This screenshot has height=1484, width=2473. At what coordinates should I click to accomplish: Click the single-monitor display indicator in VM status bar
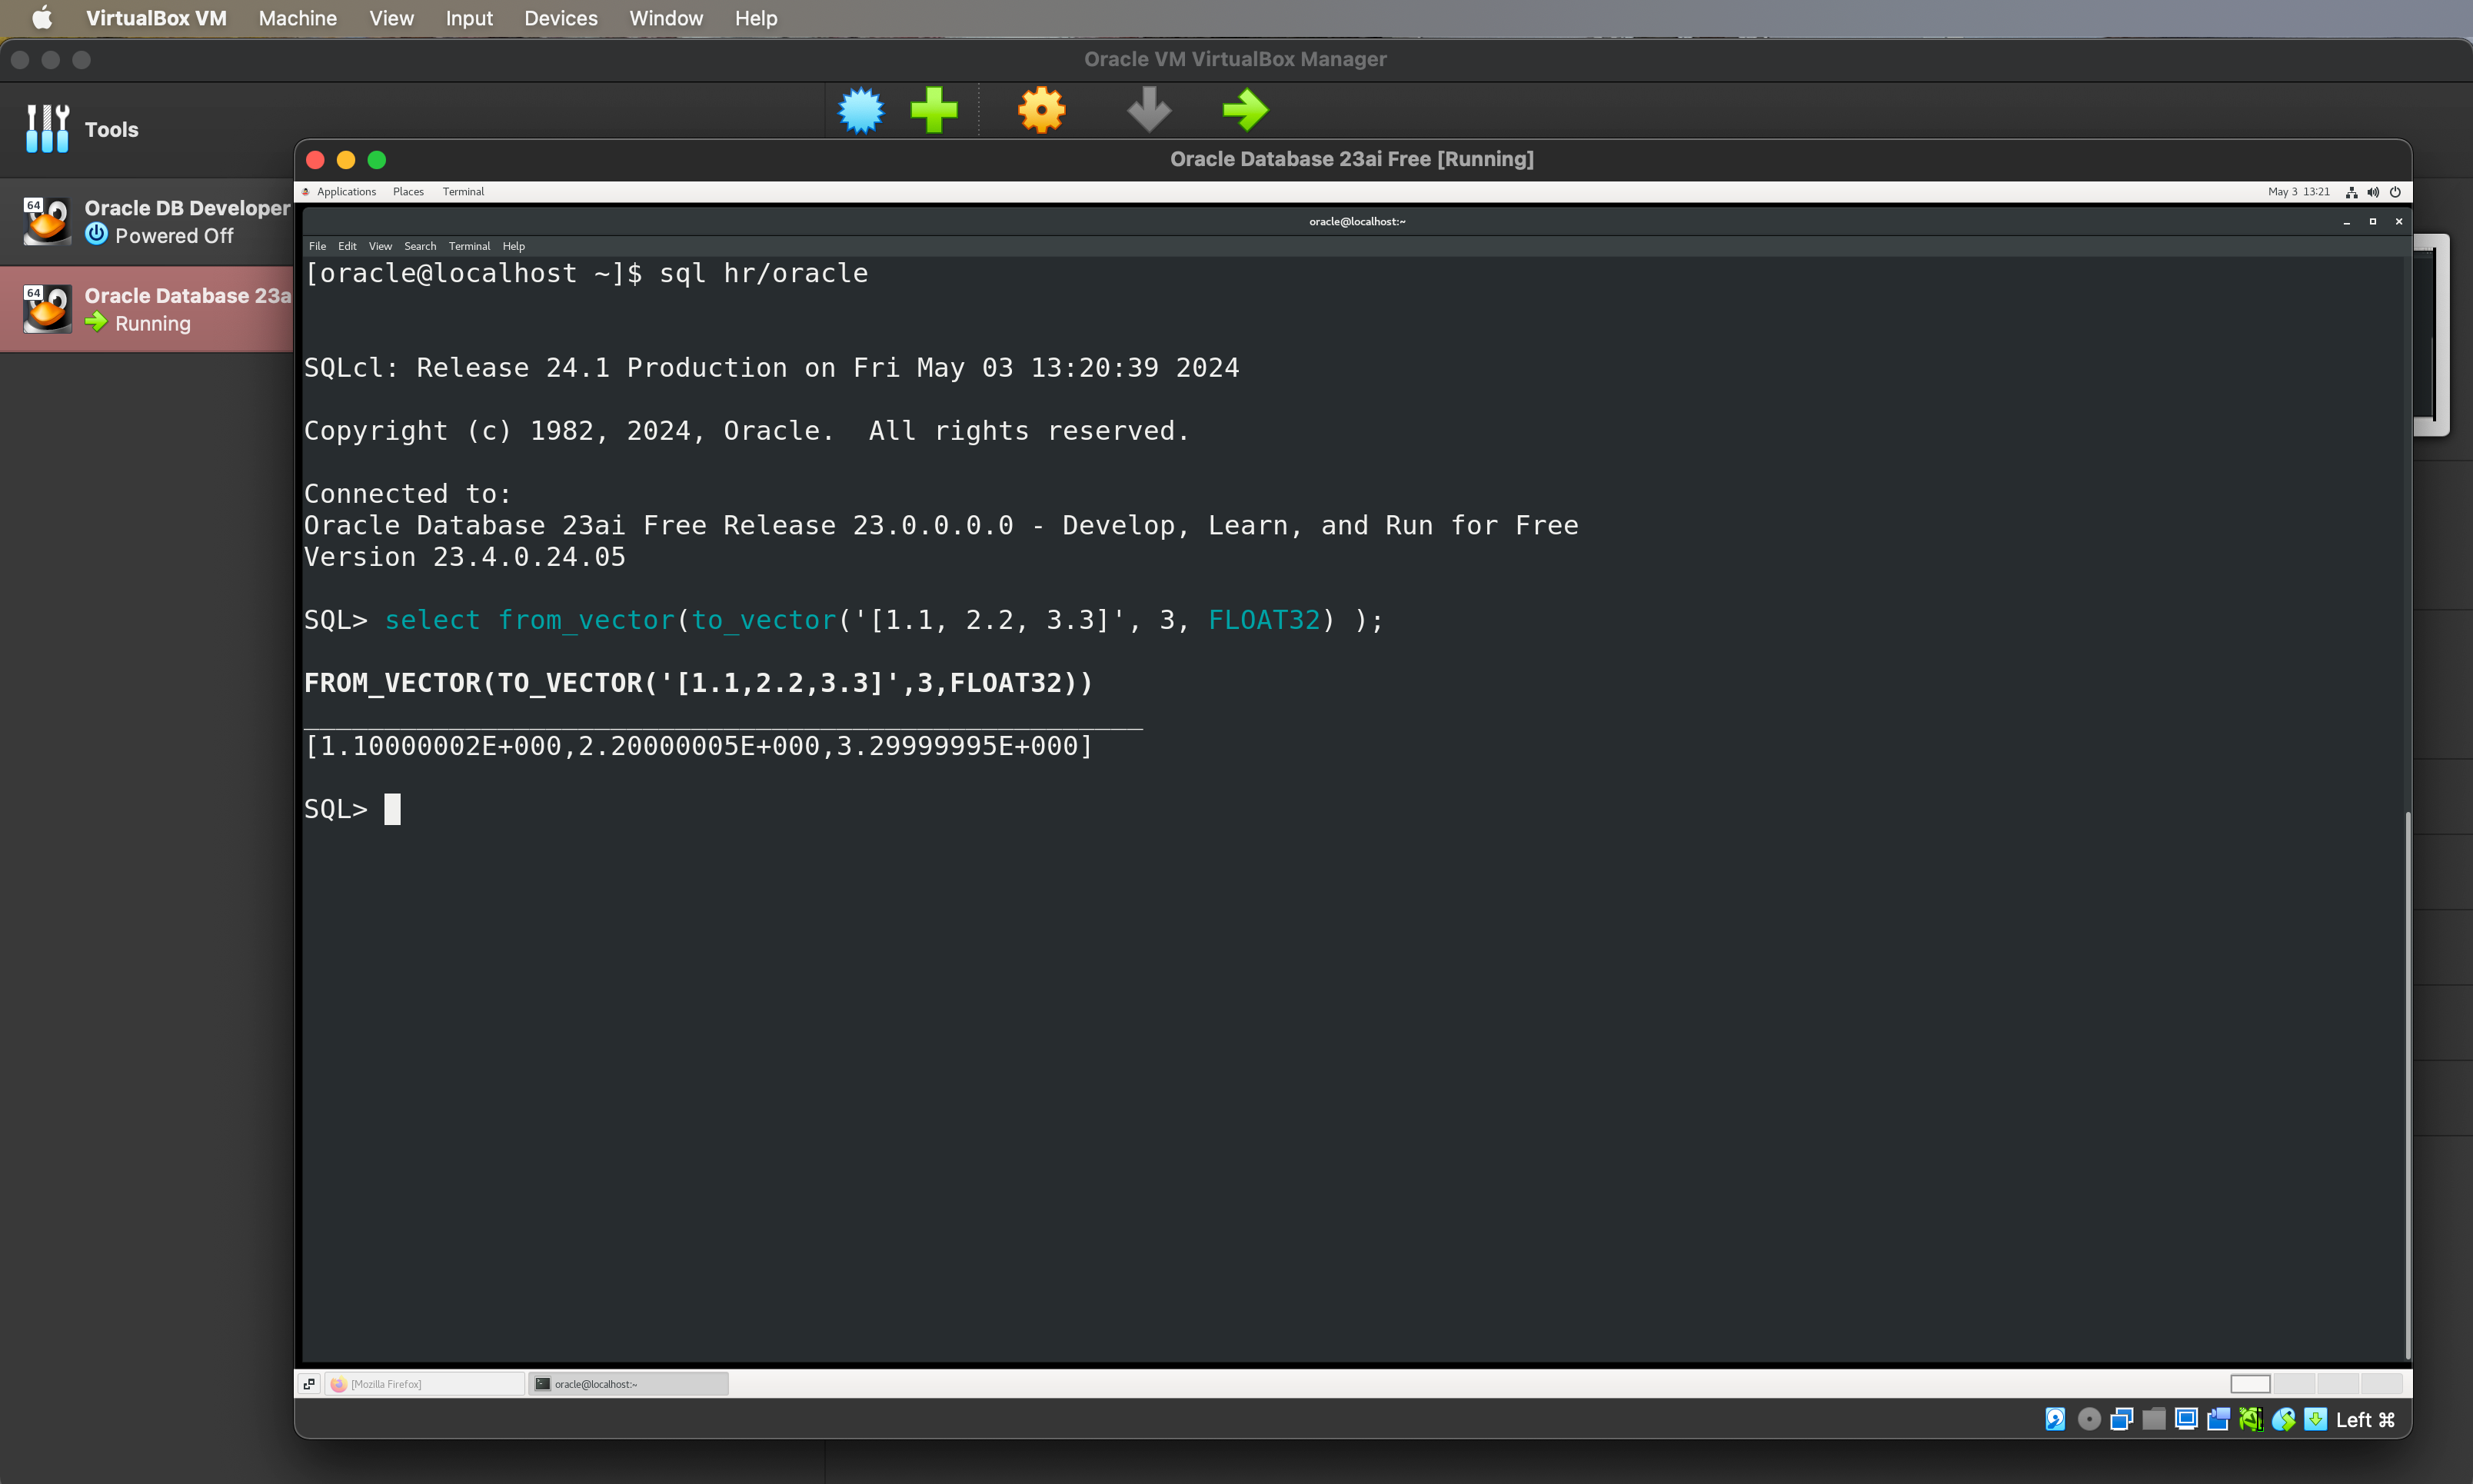click(x=2186, y=1419)
